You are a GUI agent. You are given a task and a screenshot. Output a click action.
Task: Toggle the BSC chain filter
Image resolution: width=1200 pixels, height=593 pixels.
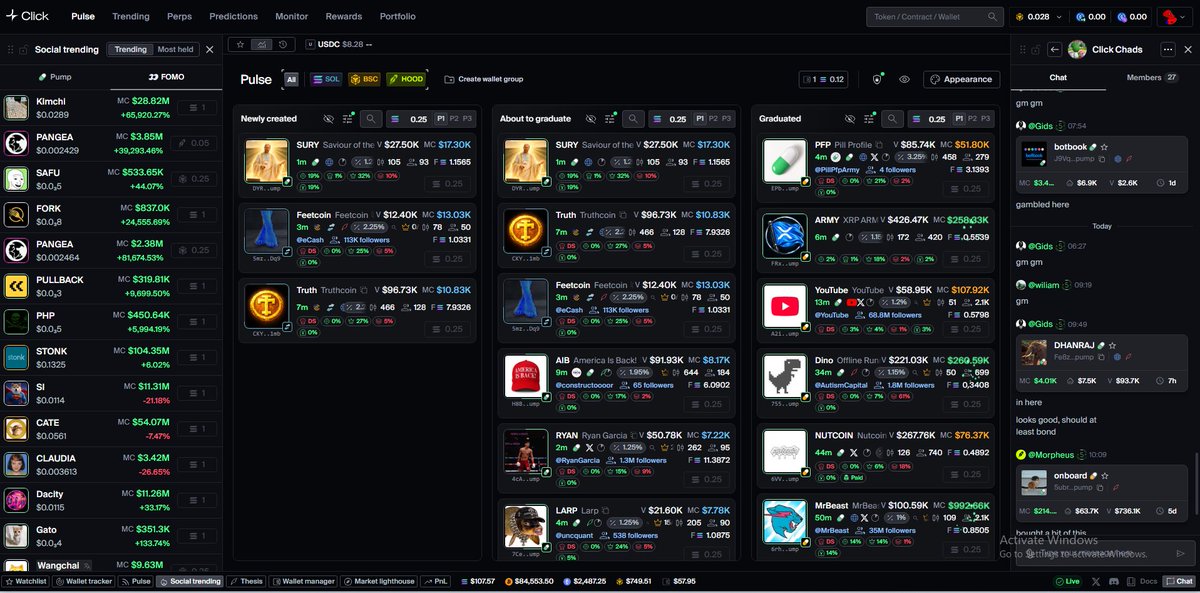pos(364,79)
